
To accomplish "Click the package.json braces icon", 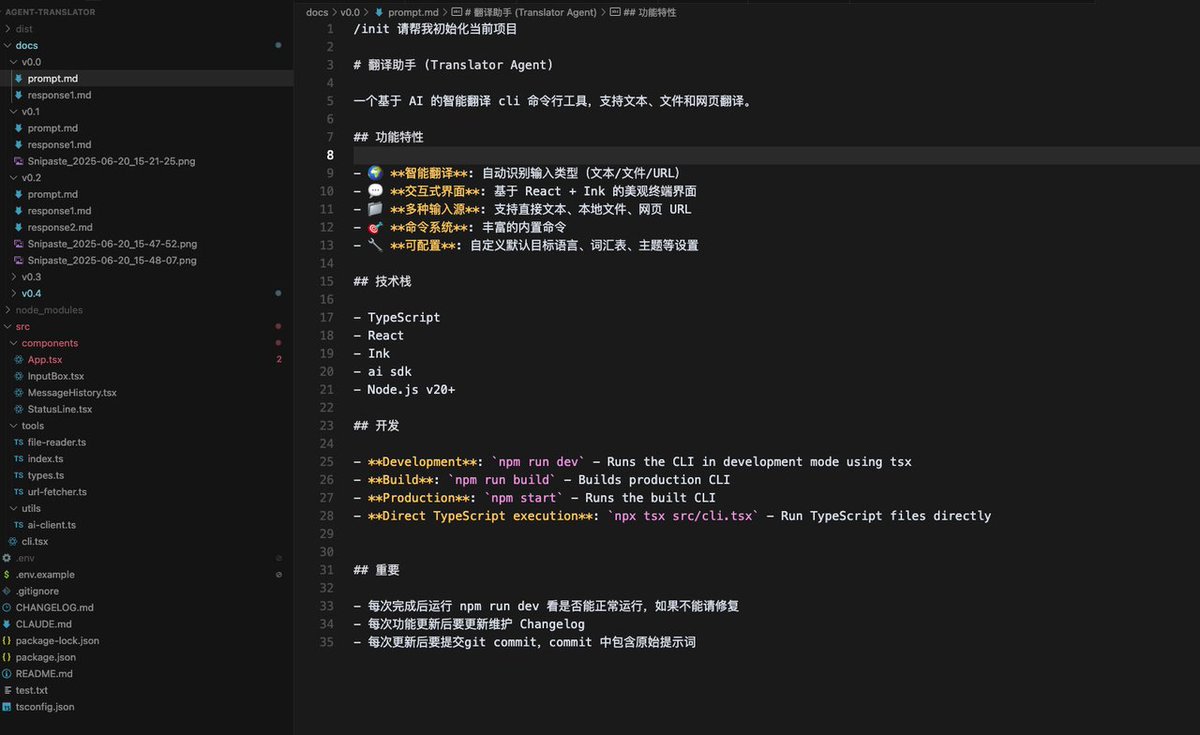I will click(7, 657).
